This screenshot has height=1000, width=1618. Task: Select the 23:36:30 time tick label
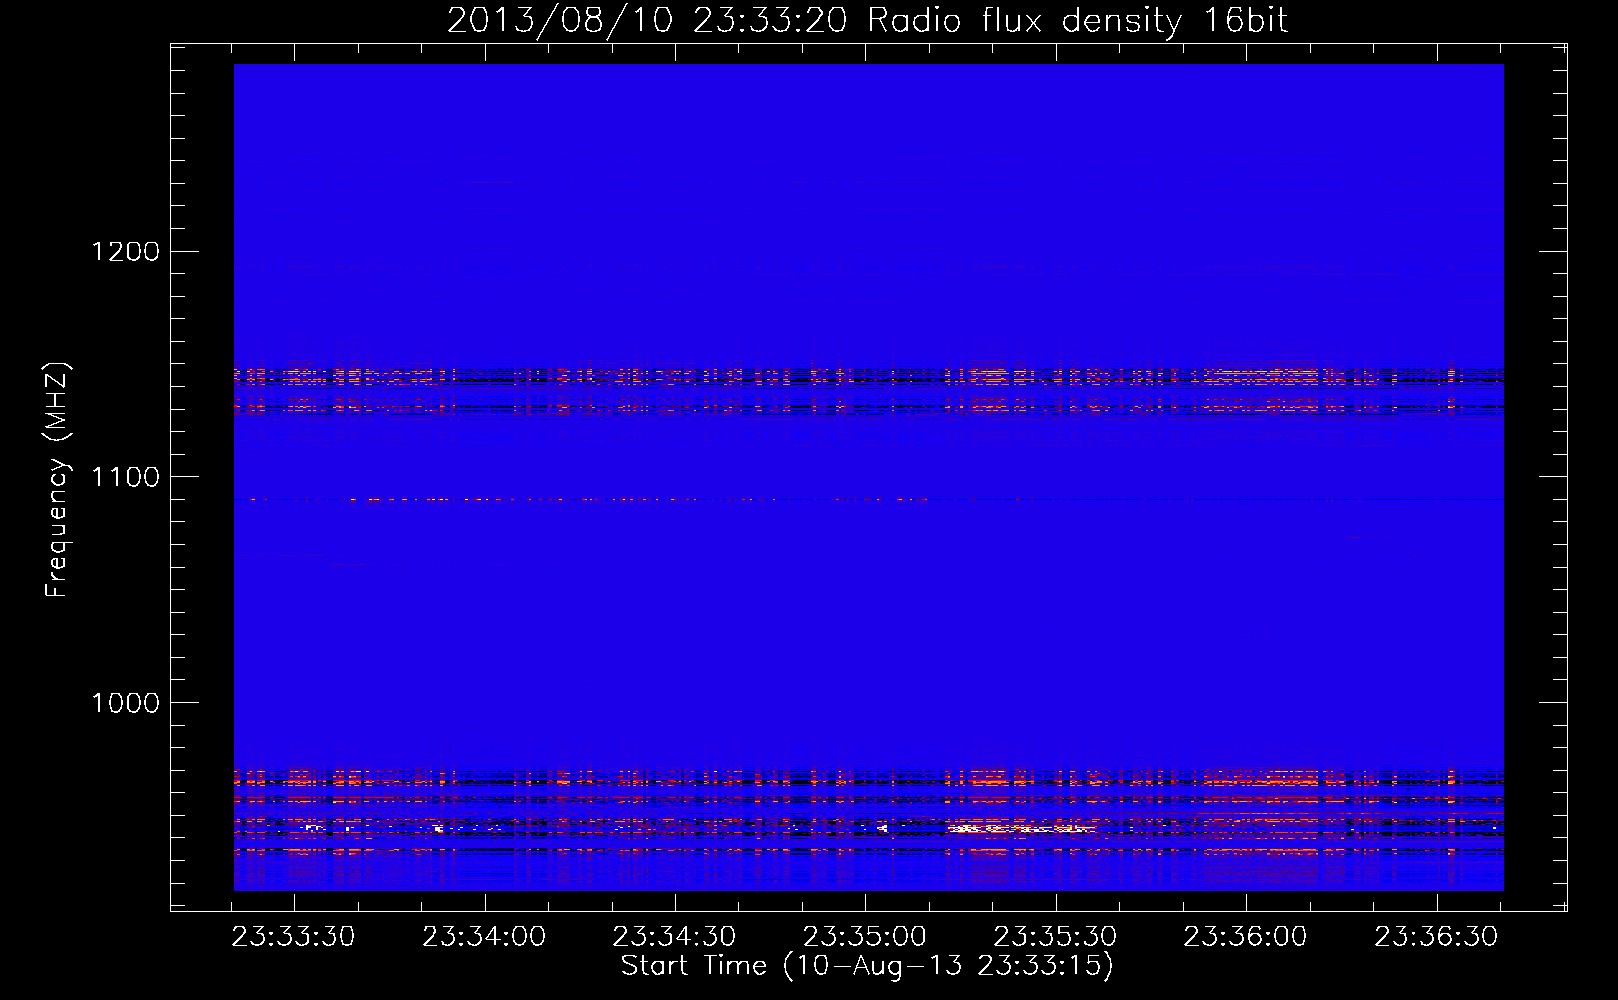pos(1436,937)
